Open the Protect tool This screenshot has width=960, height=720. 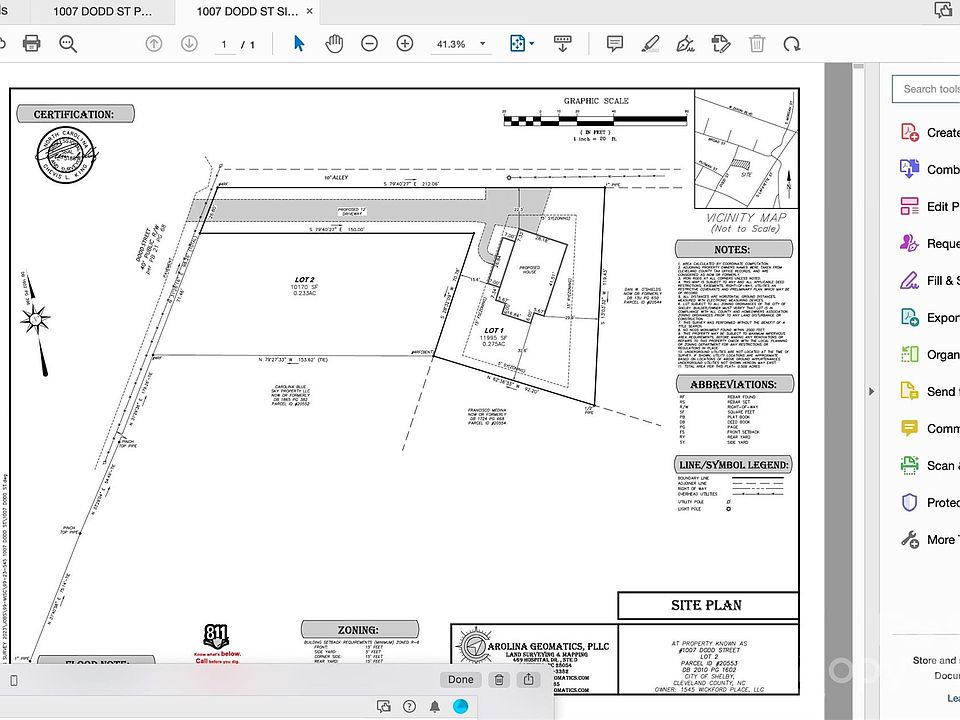click(929, 502)
